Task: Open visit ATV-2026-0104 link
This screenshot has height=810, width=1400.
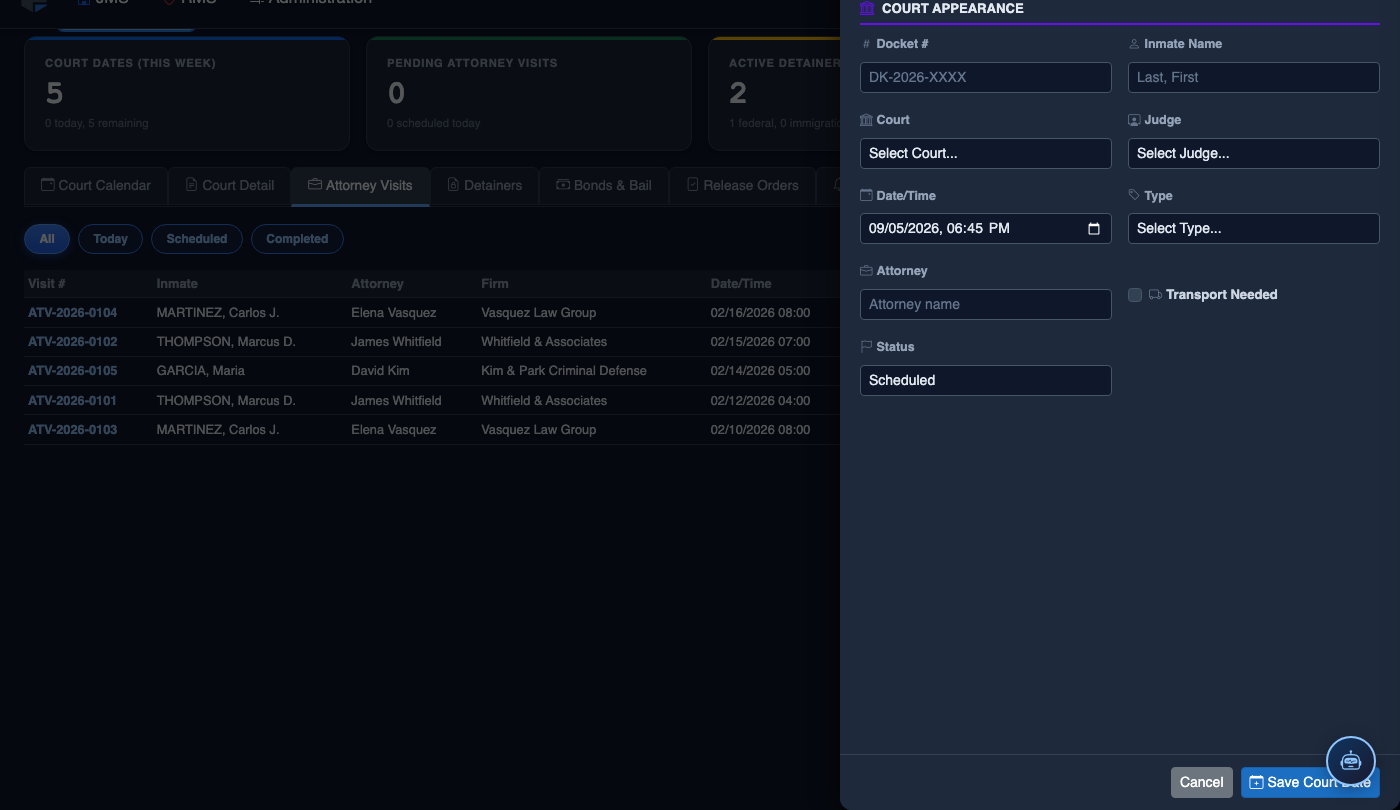Action: tap(72, 313)
